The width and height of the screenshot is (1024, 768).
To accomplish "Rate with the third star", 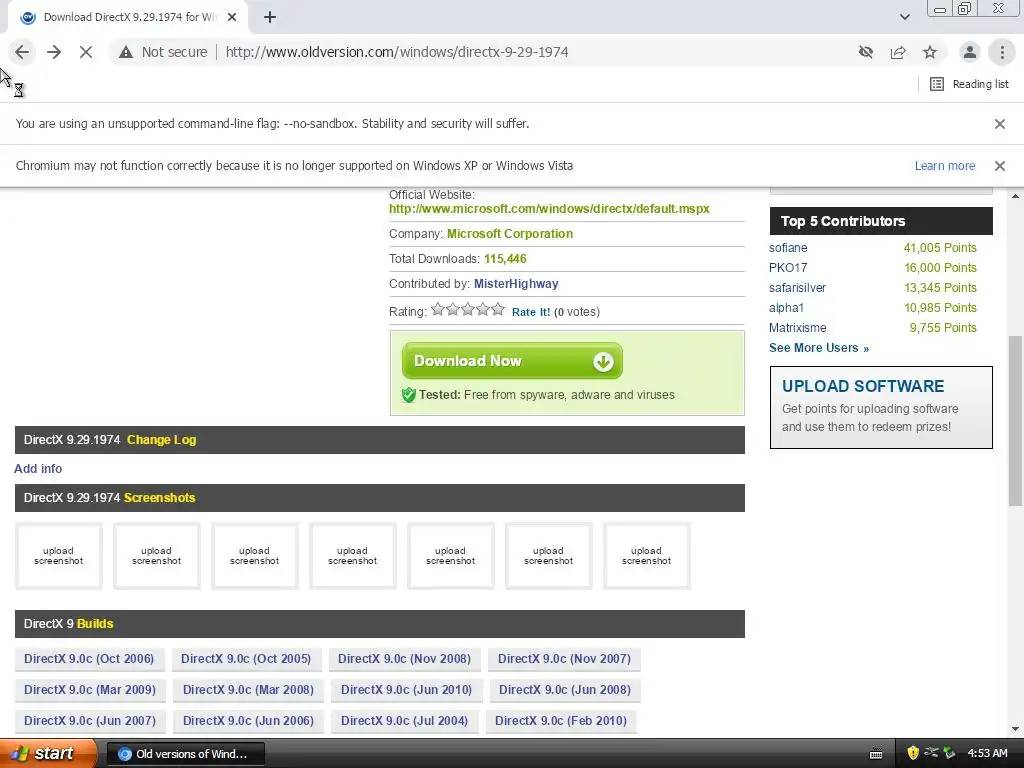I will [468, 310].
